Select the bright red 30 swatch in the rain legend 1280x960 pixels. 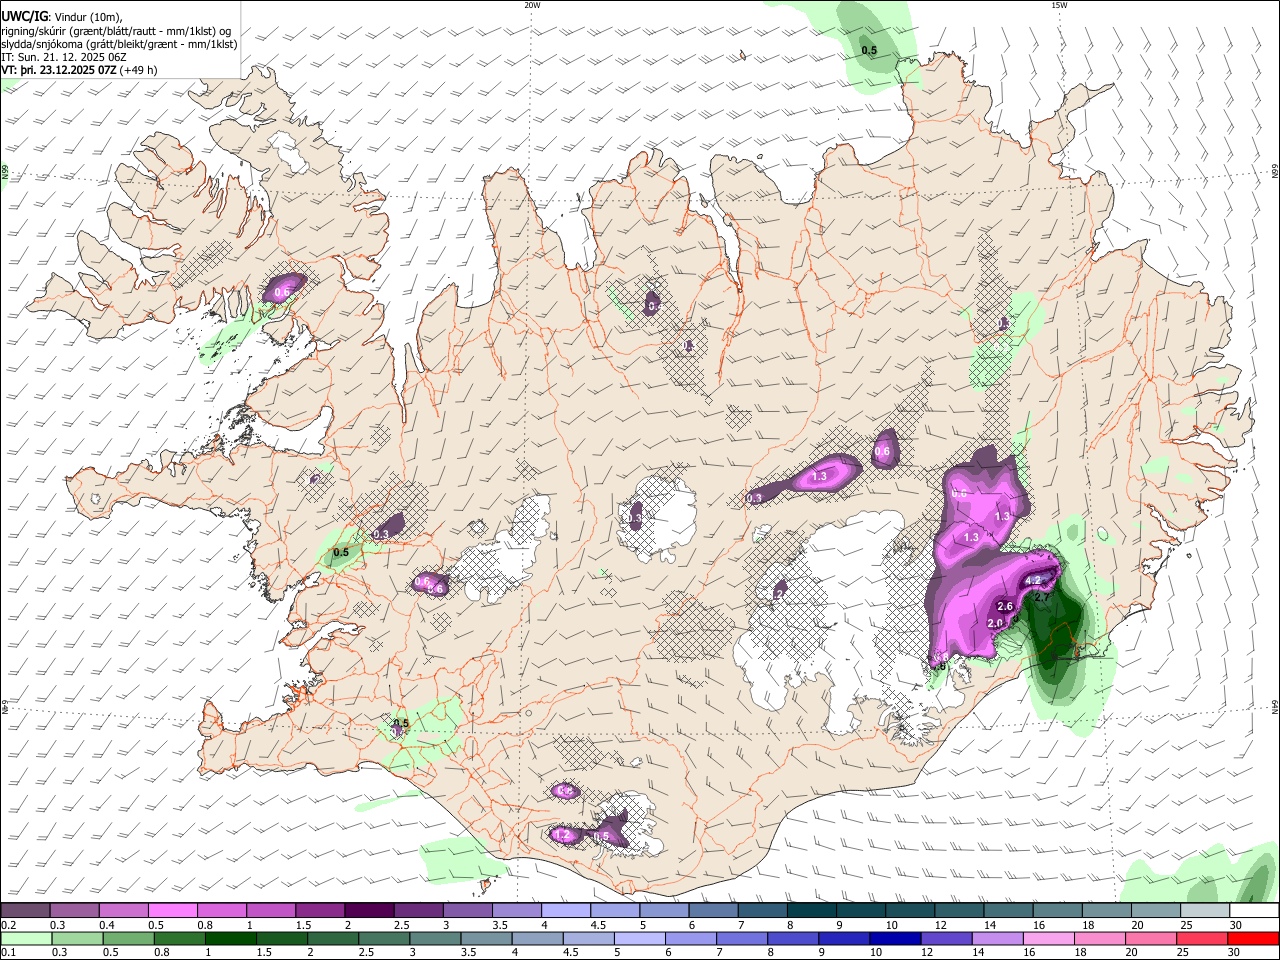1254,938
